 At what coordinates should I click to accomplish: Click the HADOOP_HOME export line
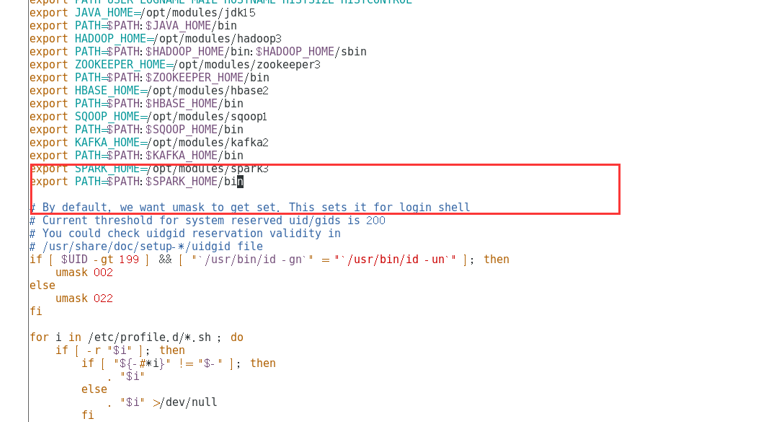coord(155,38)
